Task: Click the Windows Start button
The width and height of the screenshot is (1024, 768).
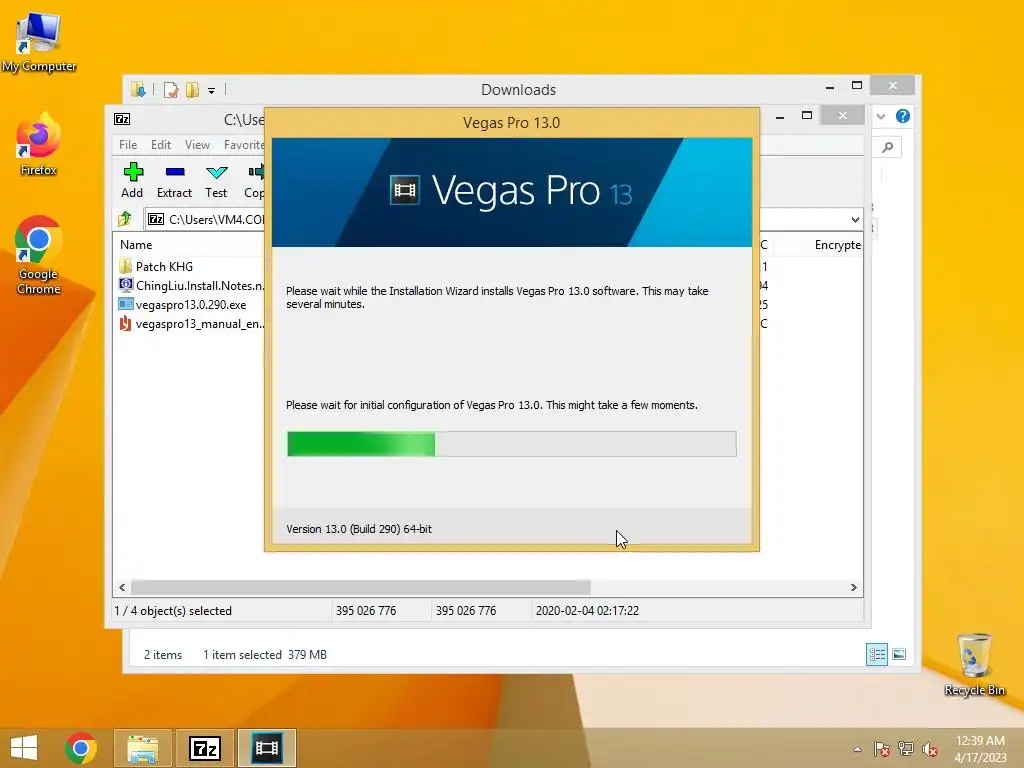Action: (x=24, y=748)
